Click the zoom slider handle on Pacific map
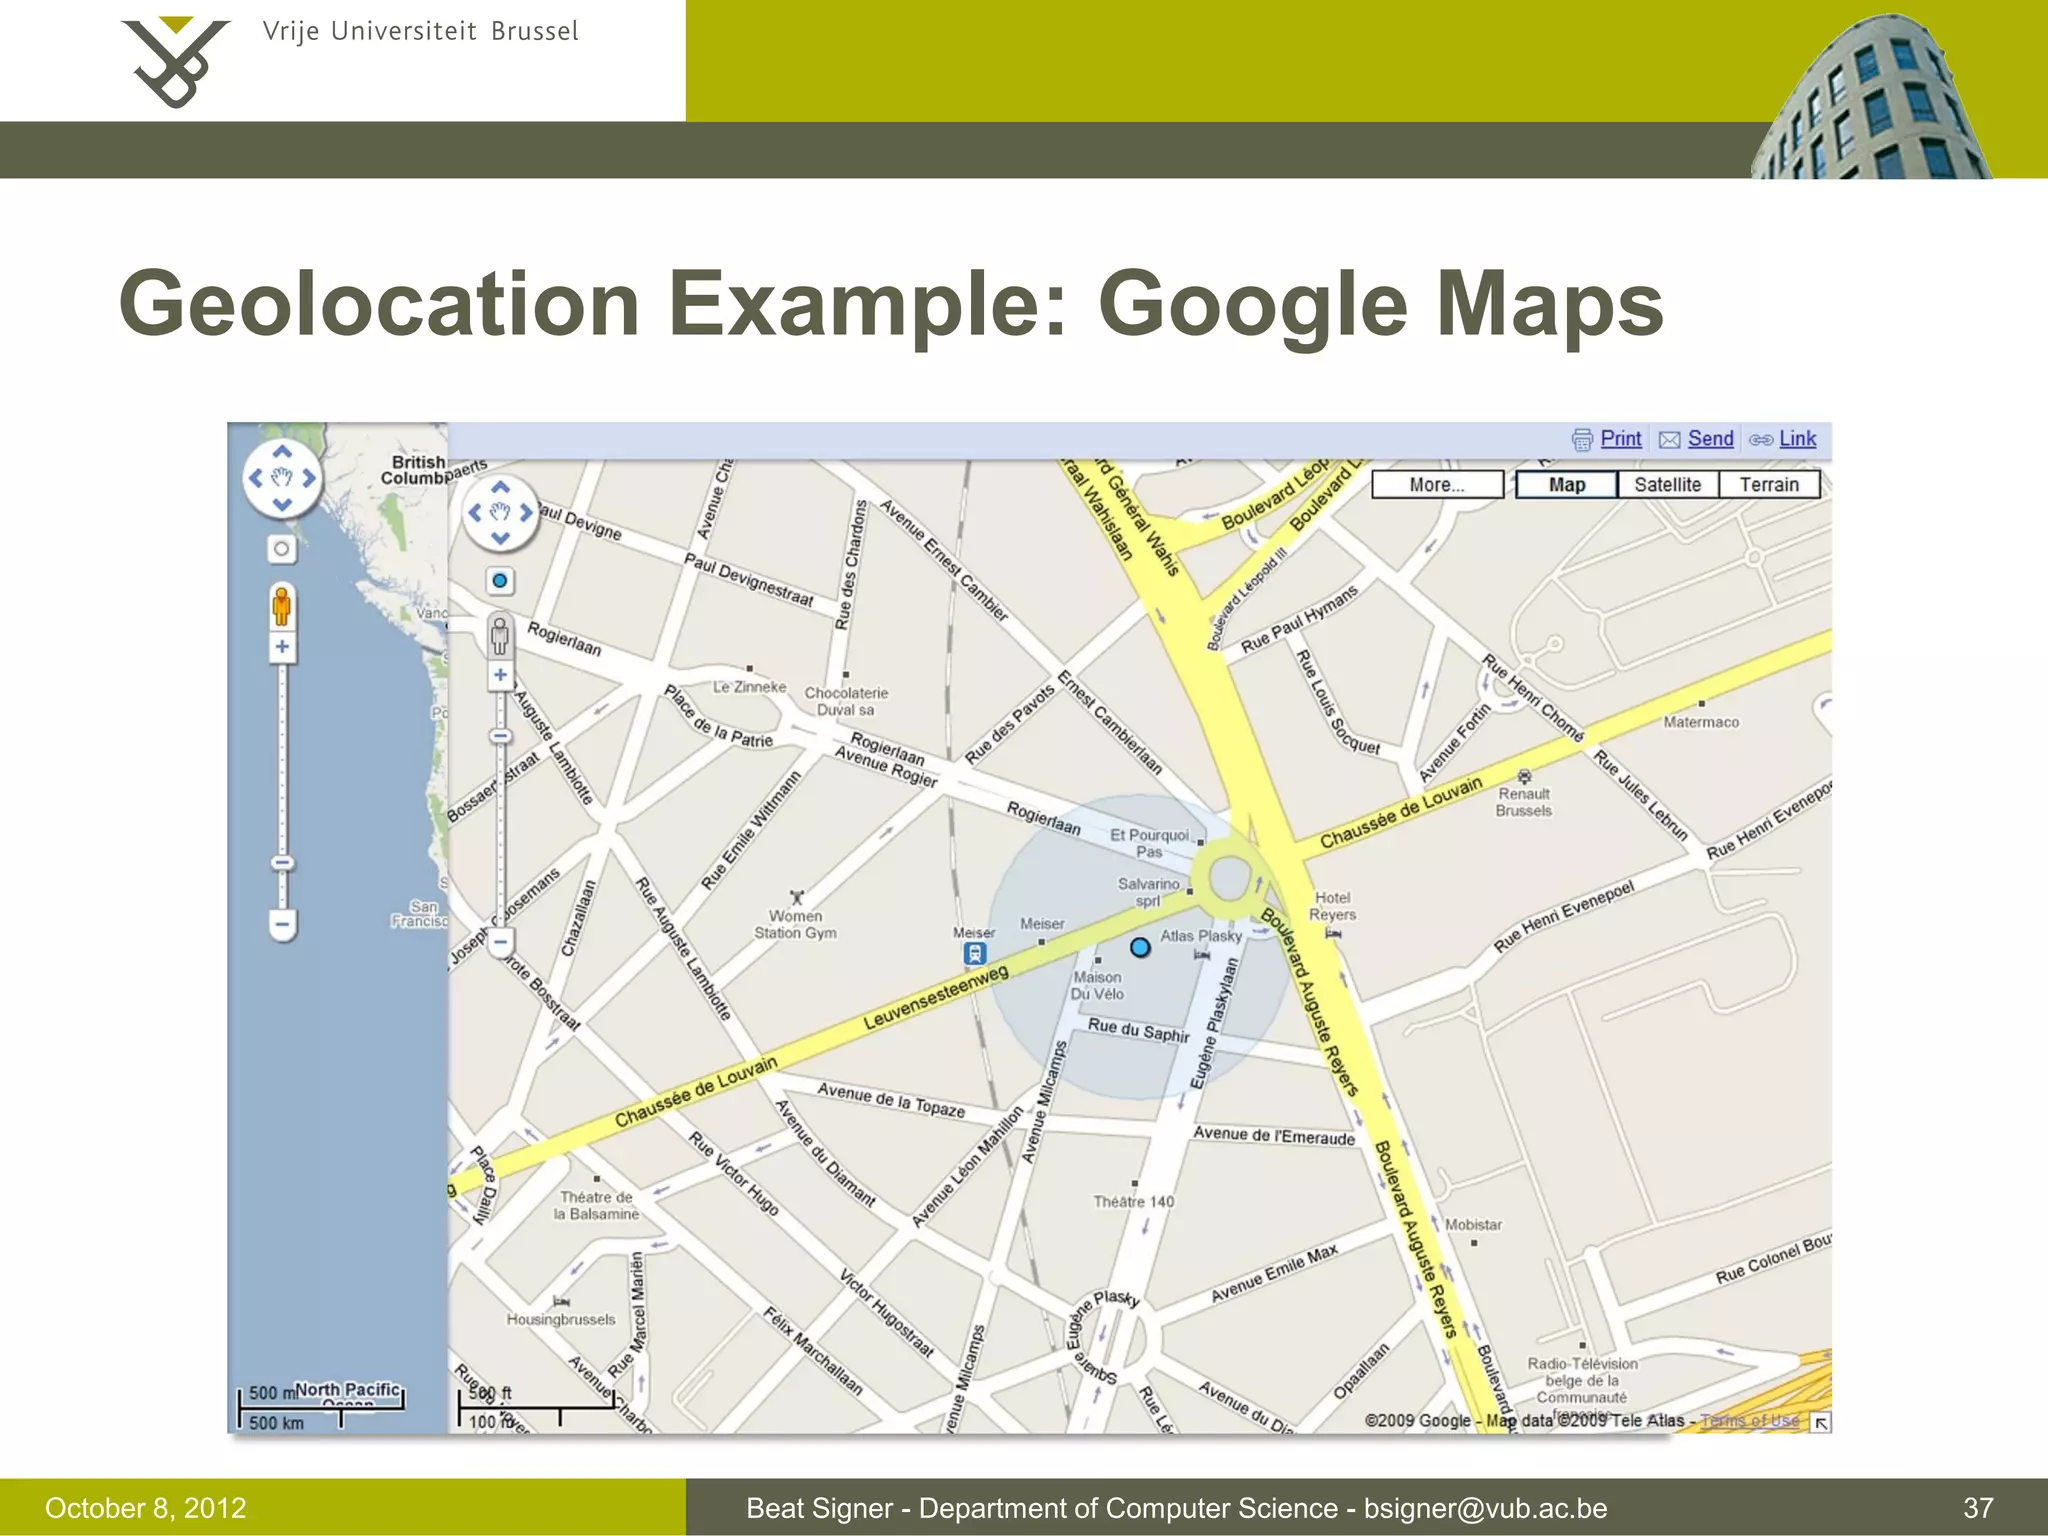Screen dimensions: 2048x1536 282,863
